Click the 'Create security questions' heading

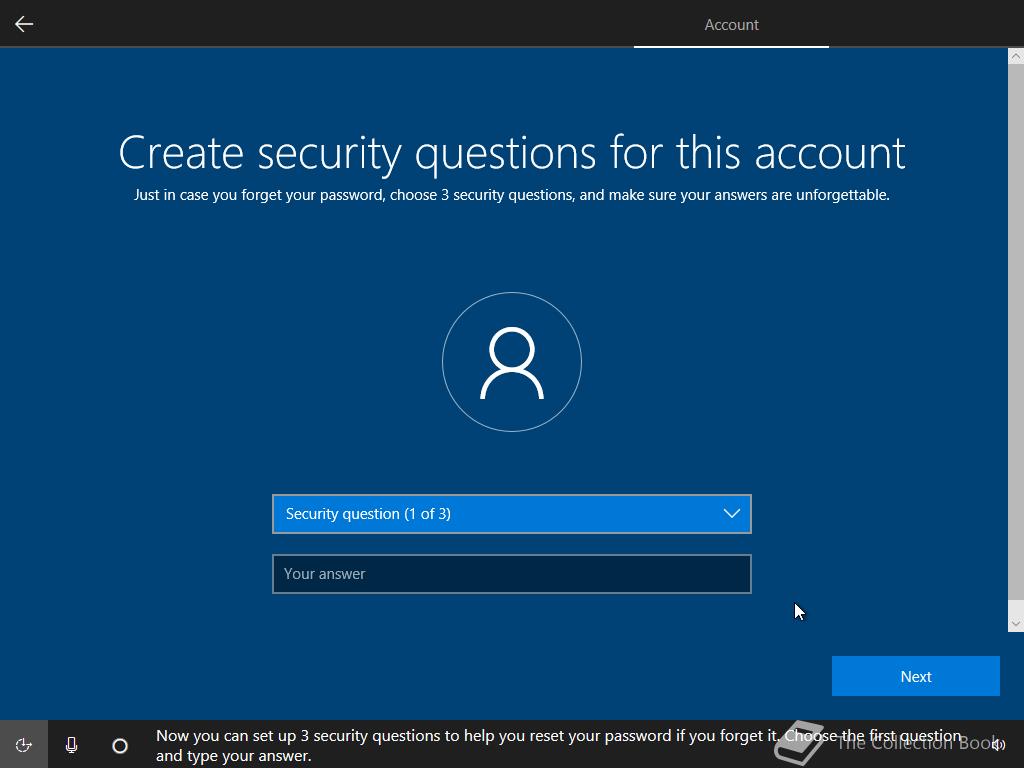click(x=511, y=153)
